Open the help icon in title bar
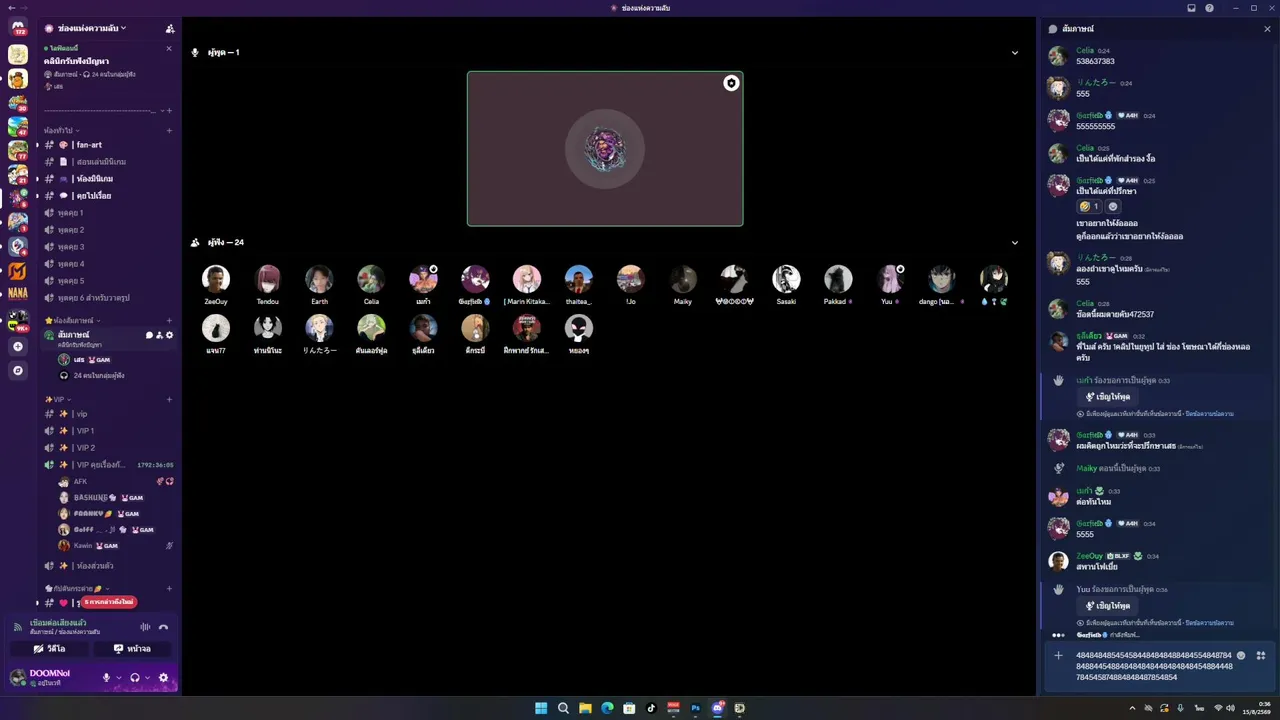 (x=1209, y=8)
